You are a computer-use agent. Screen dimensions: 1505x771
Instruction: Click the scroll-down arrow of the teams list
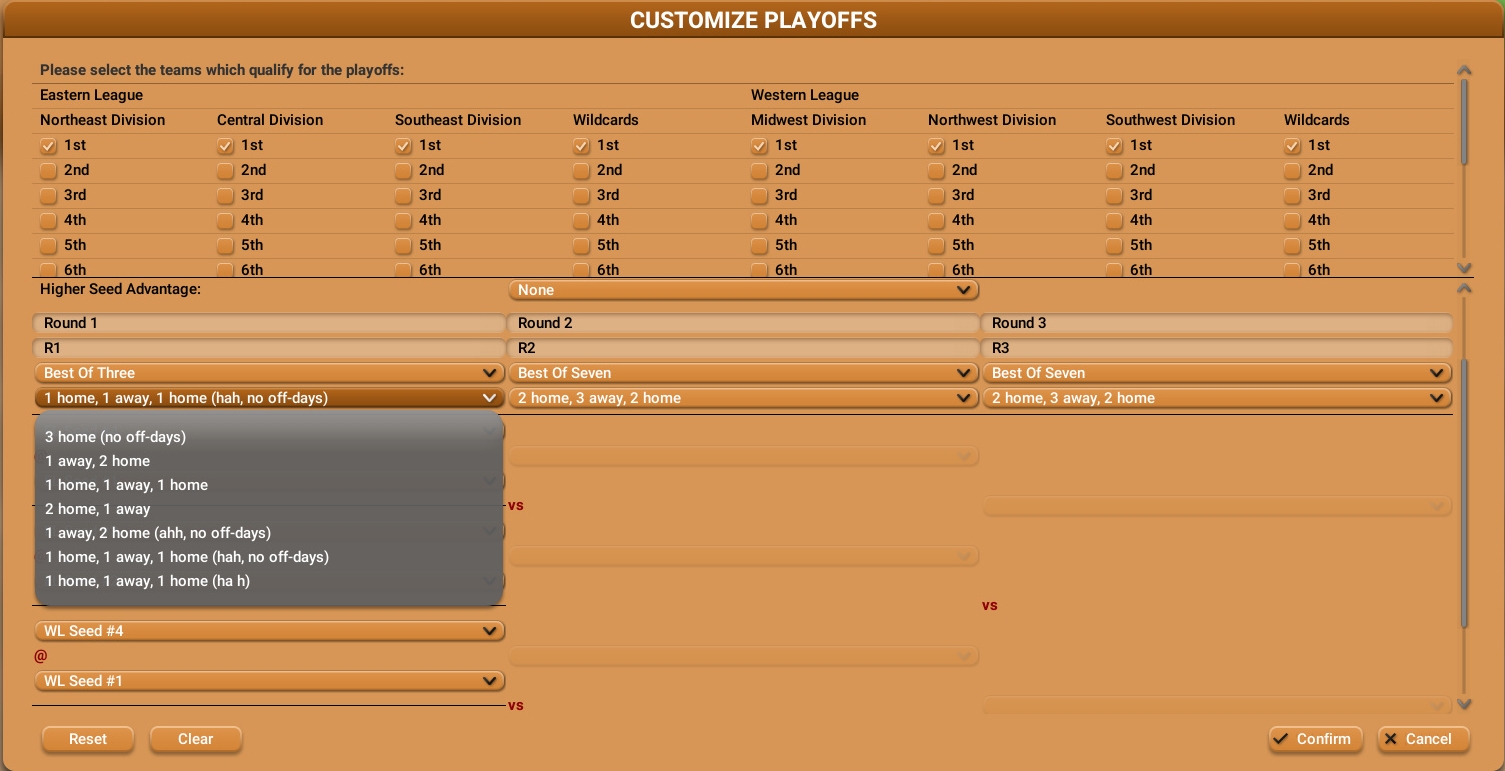click(1464, 268)
